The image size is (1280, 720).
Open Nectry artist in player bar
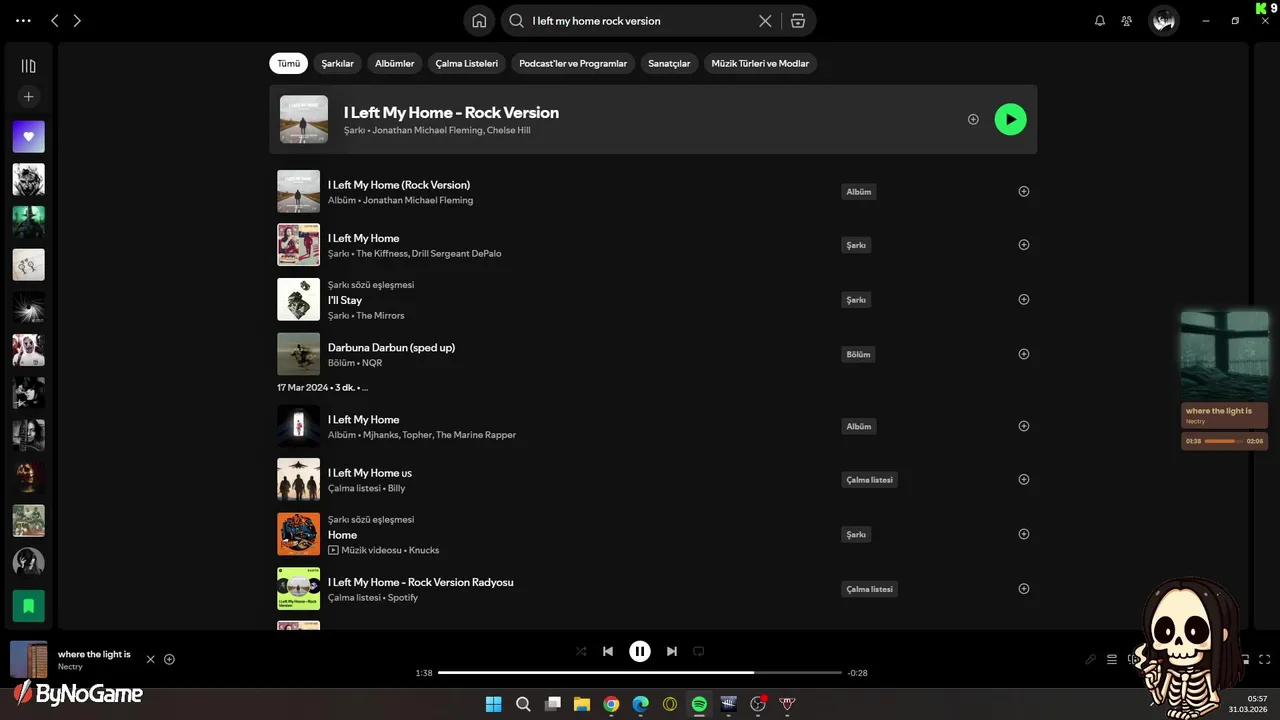70,667
